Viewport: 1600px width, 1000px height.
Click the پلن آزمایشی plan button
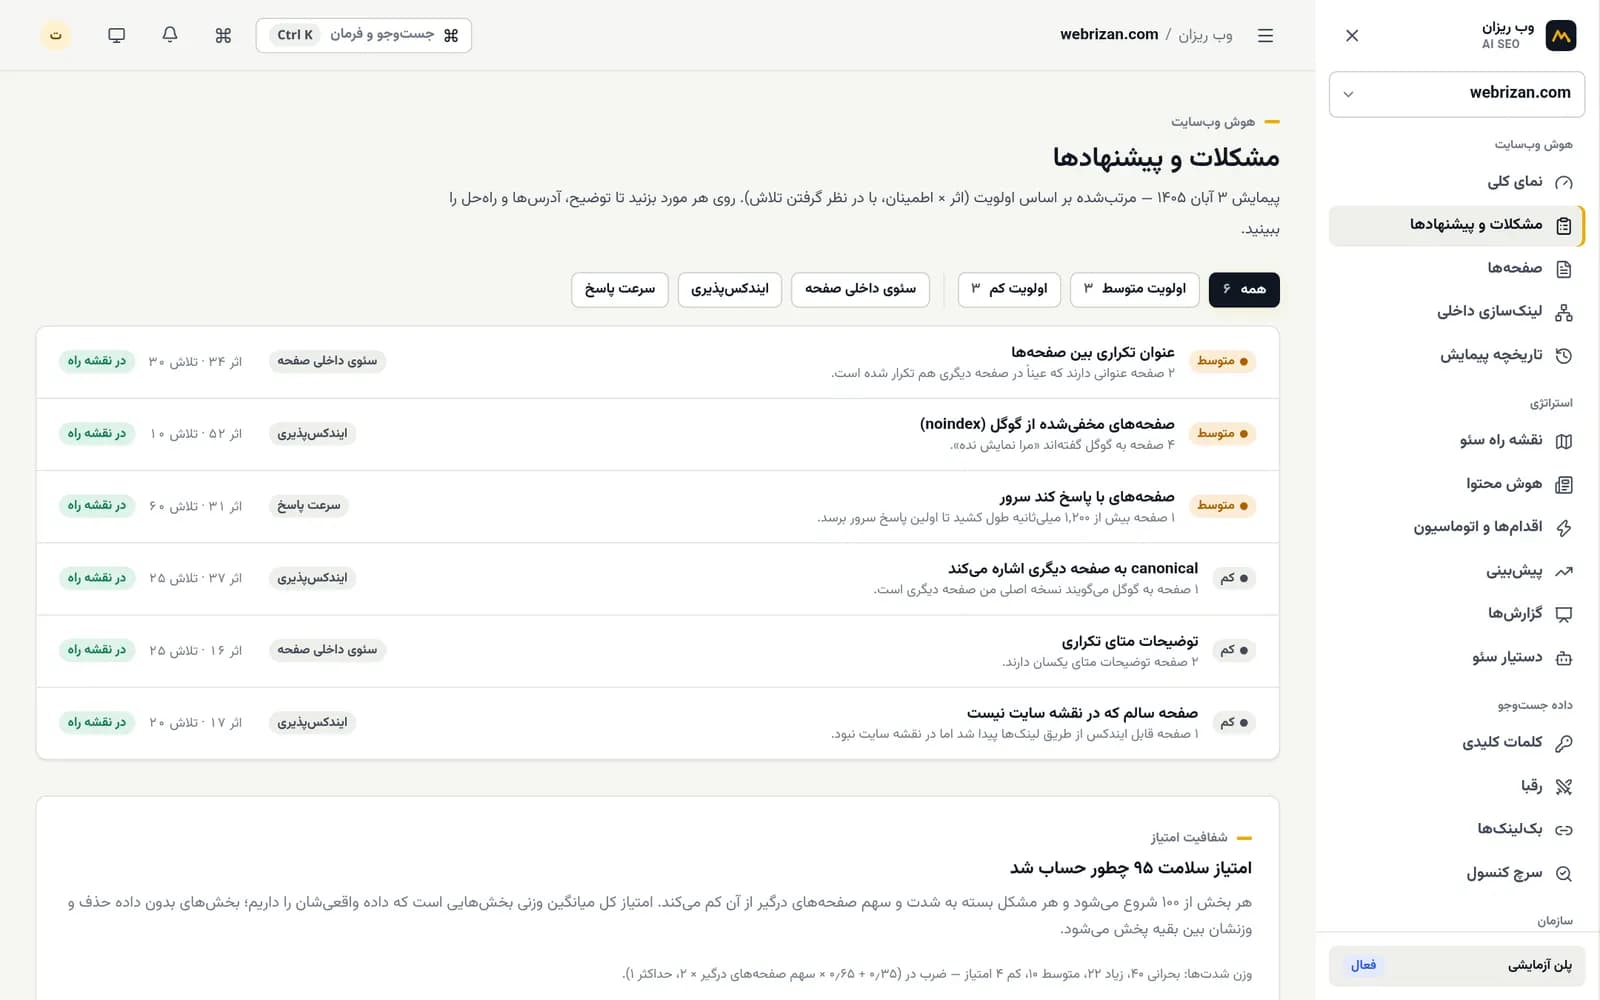click(1457, 965)
